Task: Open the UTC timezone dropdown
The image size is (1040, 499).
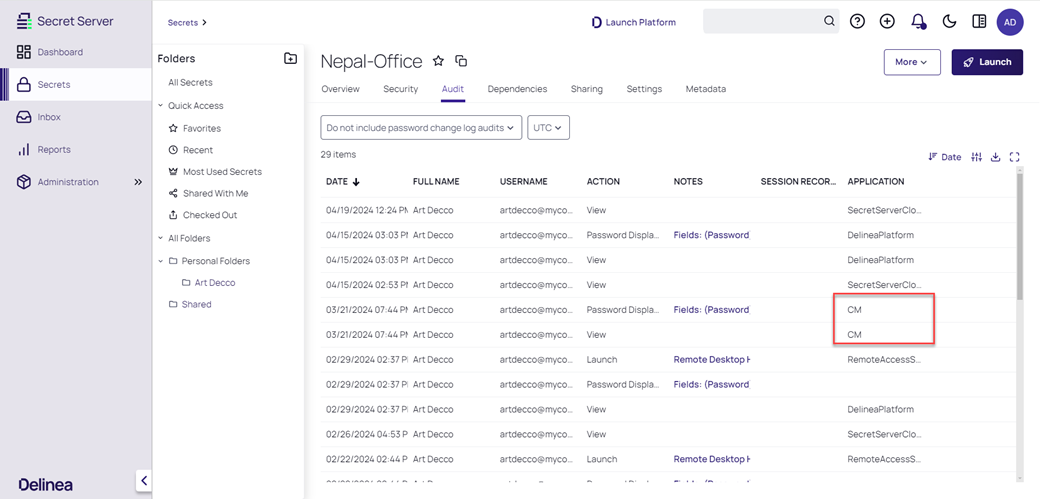Action: 548,127
